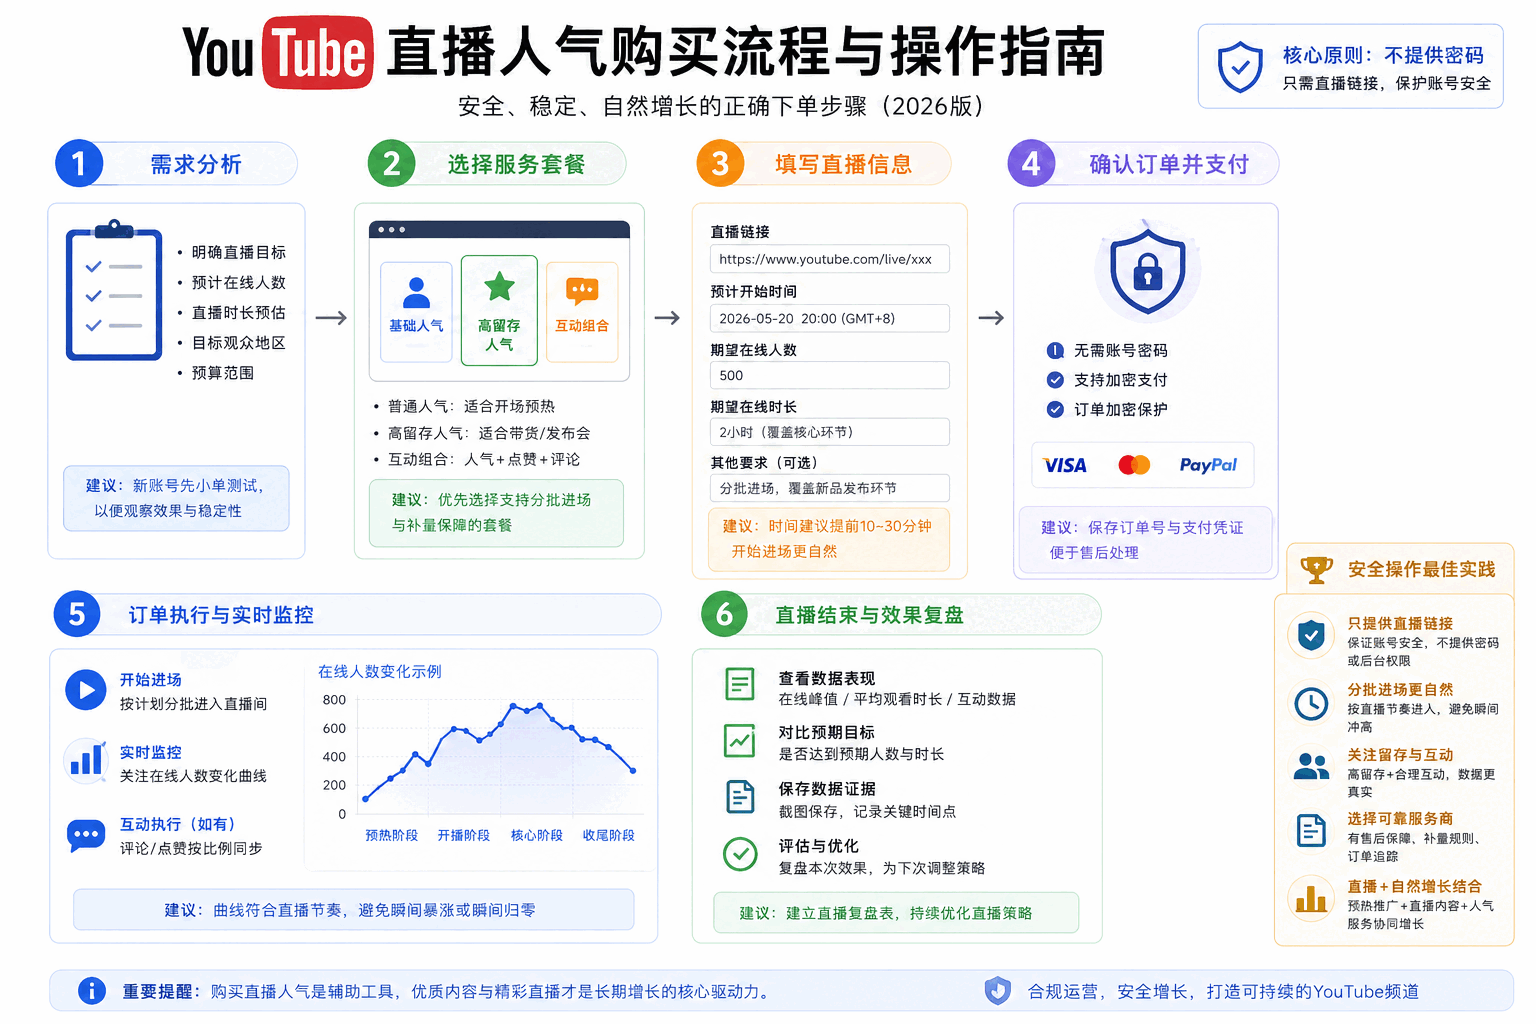Select the 高留存人气 star card
The height and width of the screenshot is (1024, 1536).
click(499, 310)
